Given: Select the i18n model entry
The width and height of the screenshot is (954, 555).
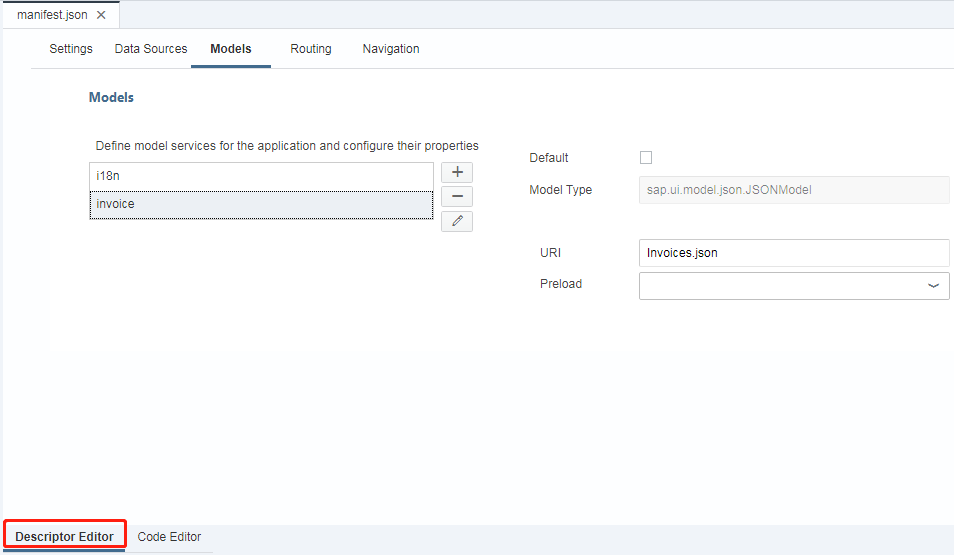Looking at the screenshot, I should pos(261,175).
